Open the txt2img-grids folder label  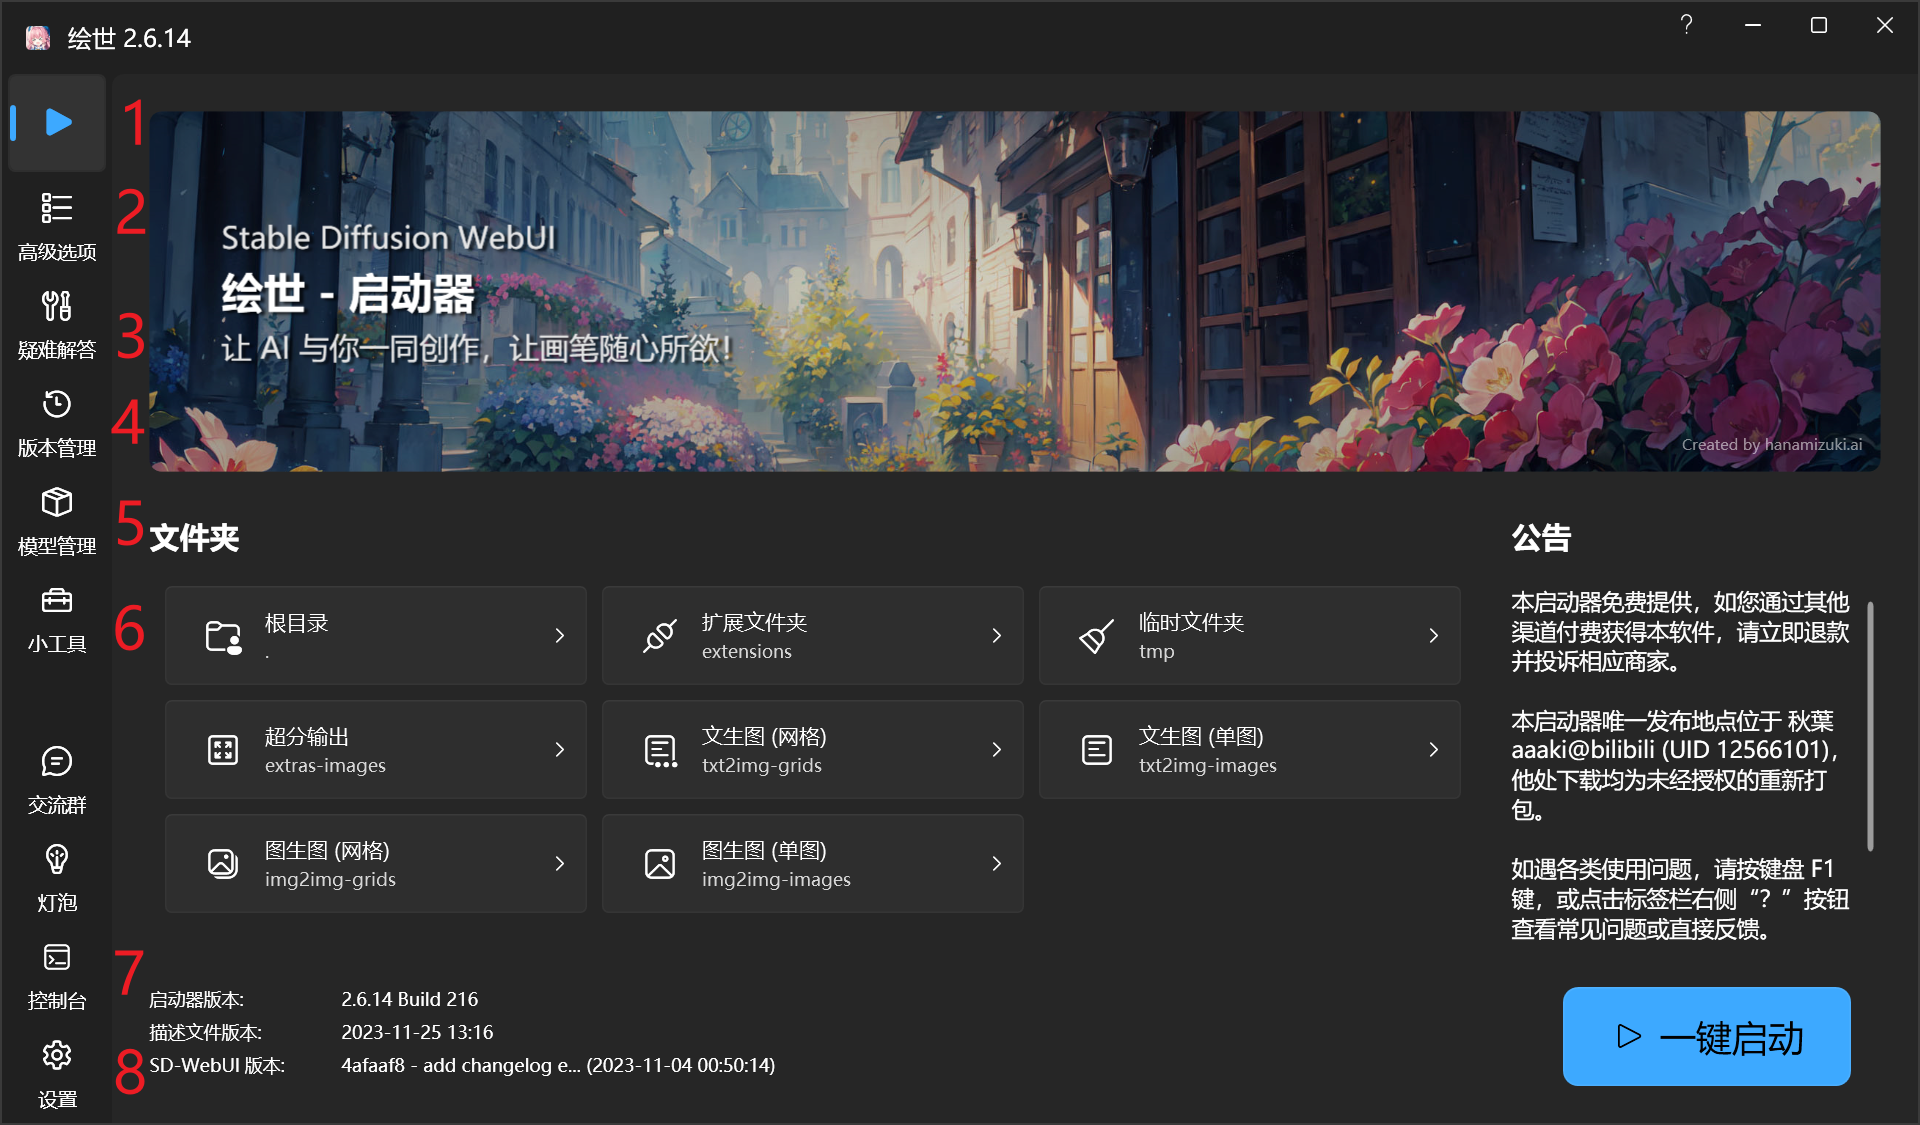click(x=761, y=766)
